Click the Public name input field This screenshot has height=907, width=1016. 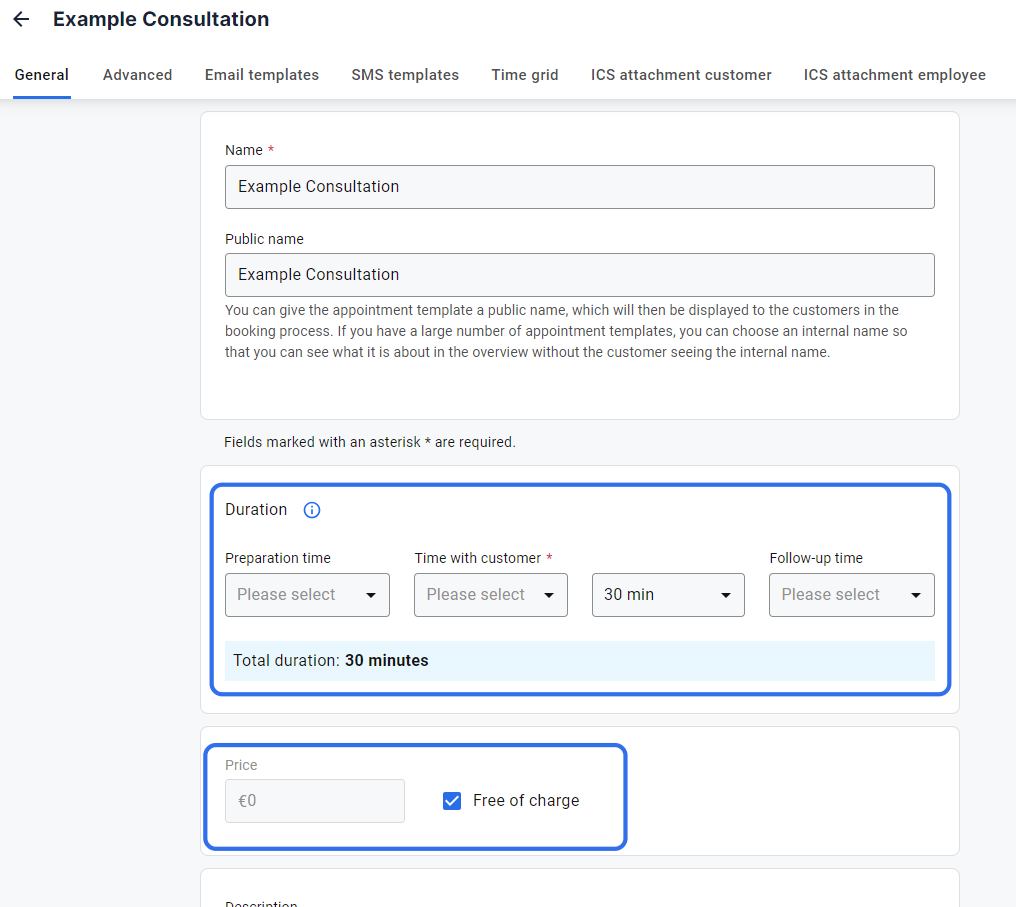click(x=579, y=275)
